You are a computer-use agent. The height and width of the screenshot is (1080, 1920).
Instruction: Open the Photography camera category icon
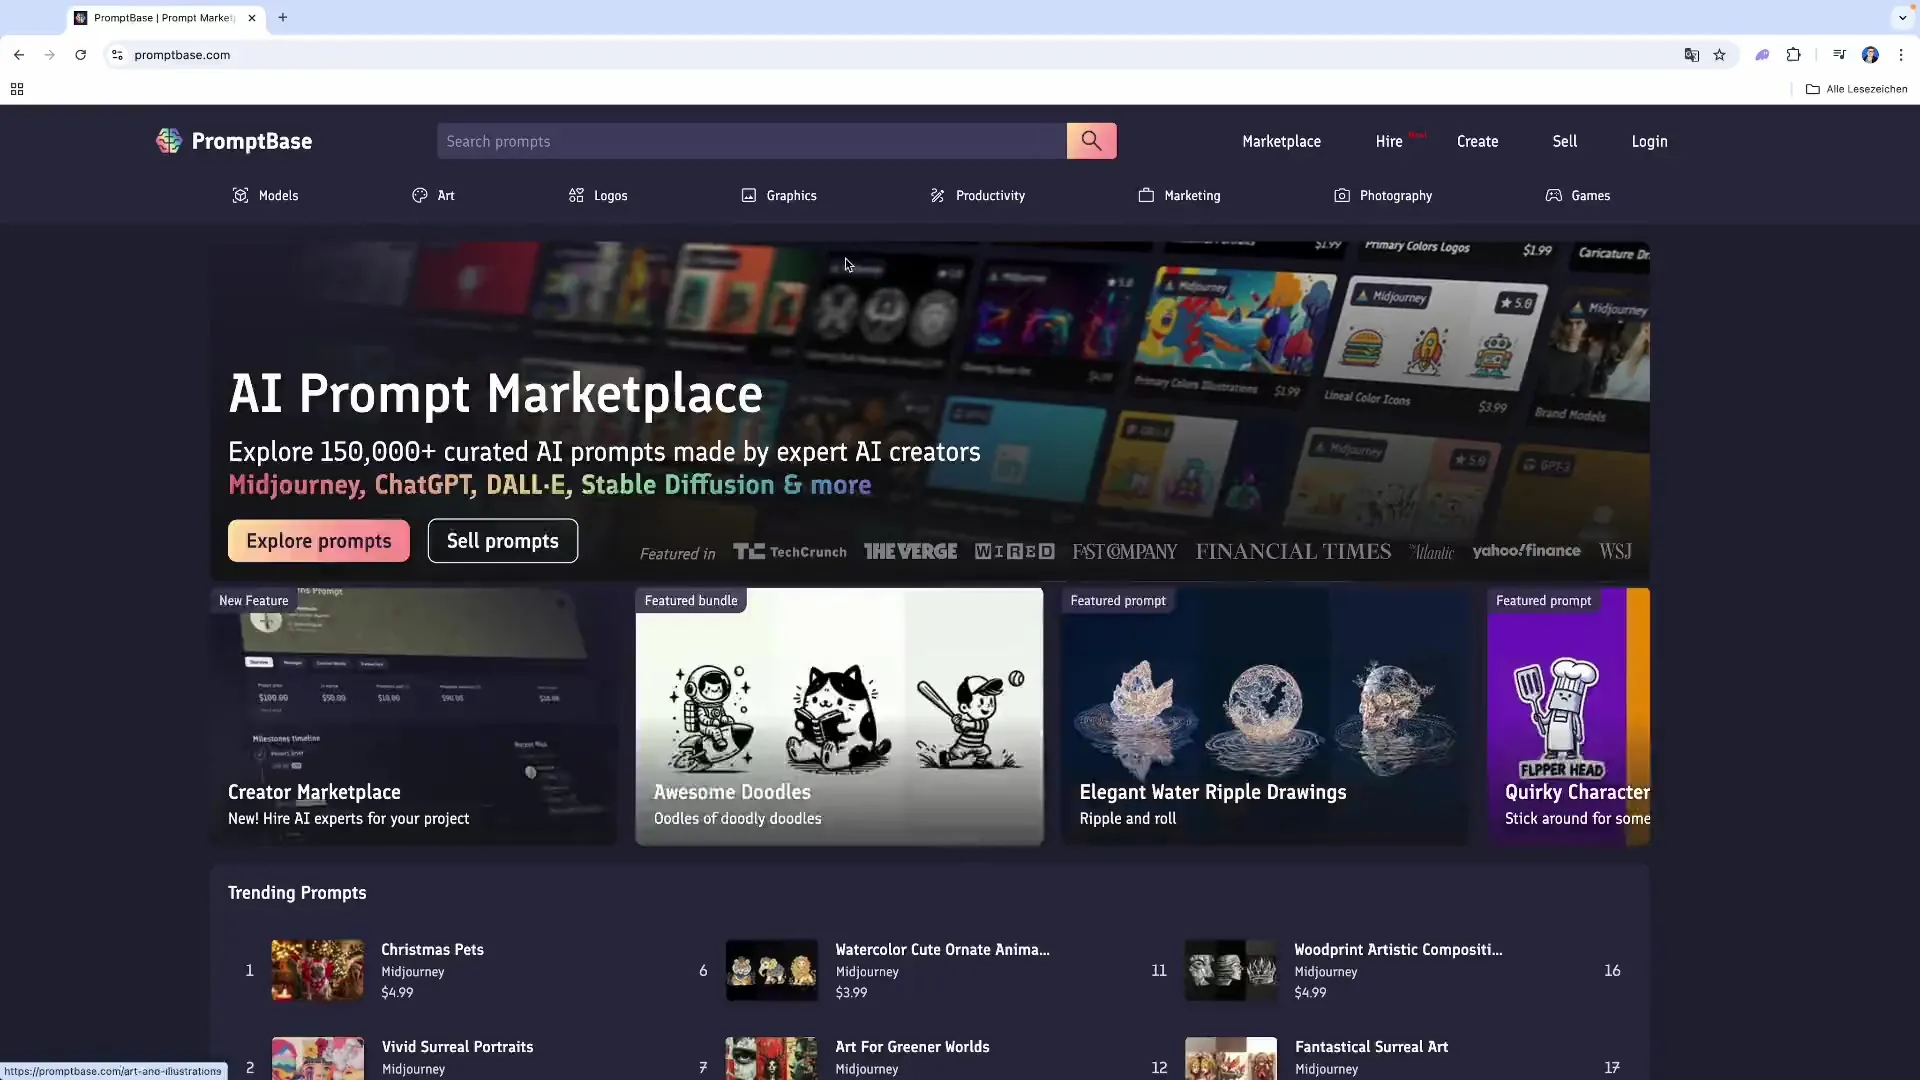(1342, 196)
